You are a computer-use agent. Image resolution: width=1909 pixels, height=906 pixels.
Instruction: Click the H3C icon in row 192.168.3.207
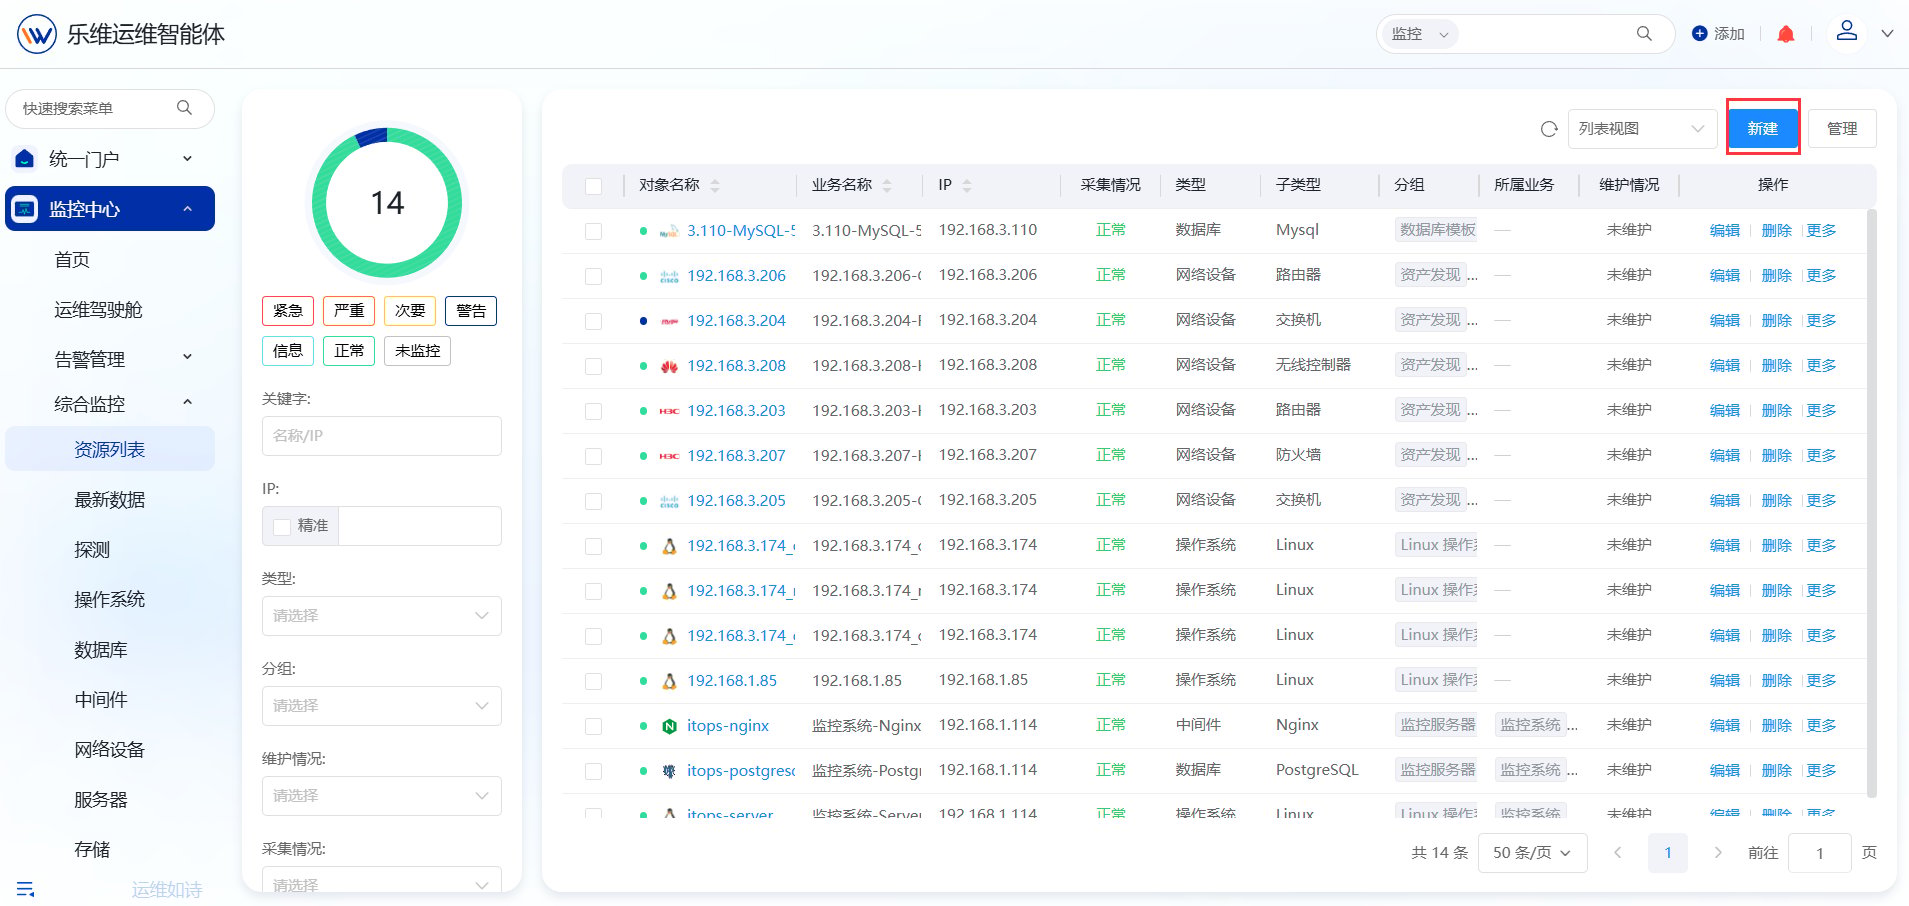click(669, 456)
